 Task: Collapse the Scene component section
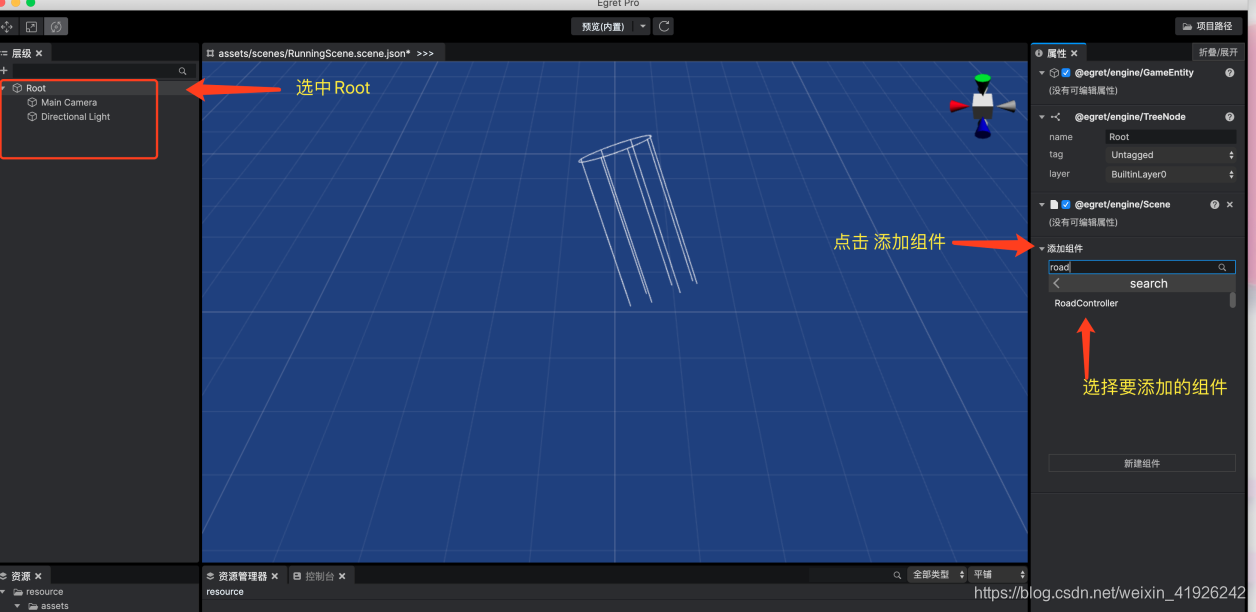pos(1042,204)
